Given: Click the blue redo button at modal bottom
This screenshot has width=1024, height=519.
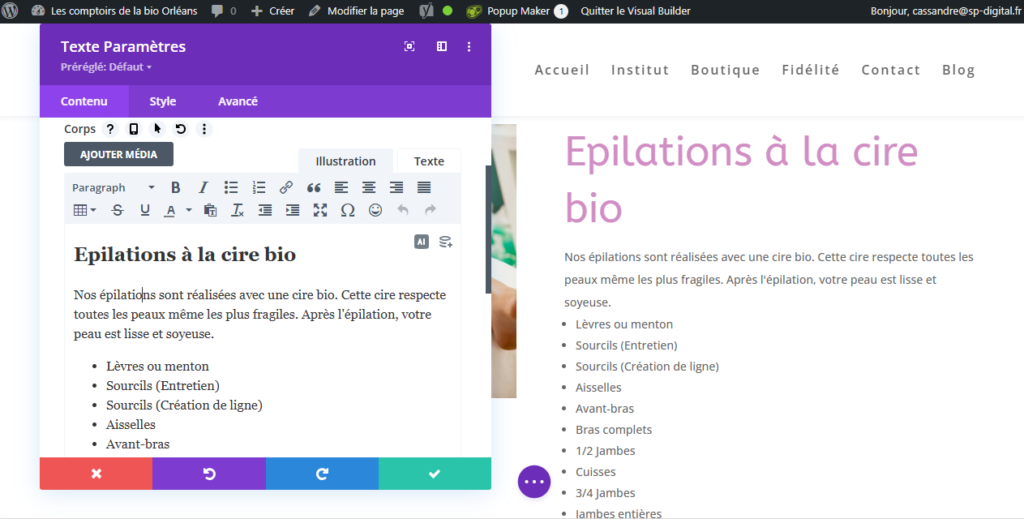Looking at the screenshot, I should click(322, 473).
